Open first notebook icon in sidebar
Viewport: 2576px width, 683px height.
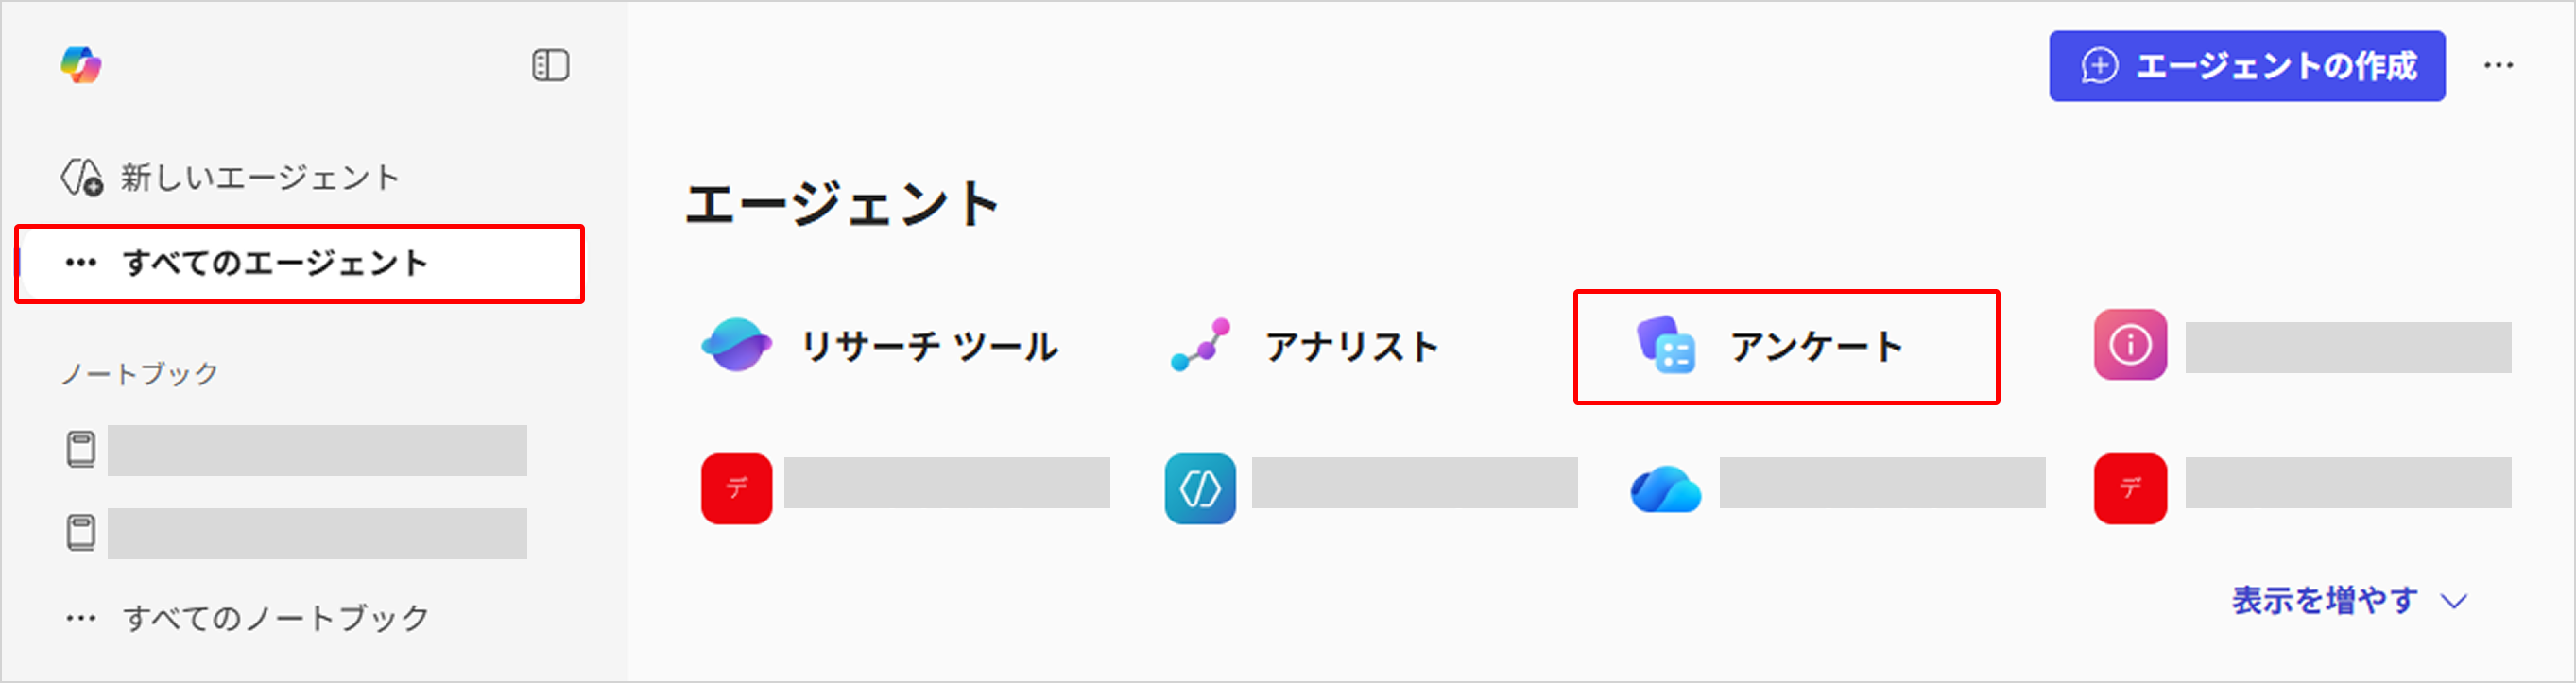click(81, 450)
